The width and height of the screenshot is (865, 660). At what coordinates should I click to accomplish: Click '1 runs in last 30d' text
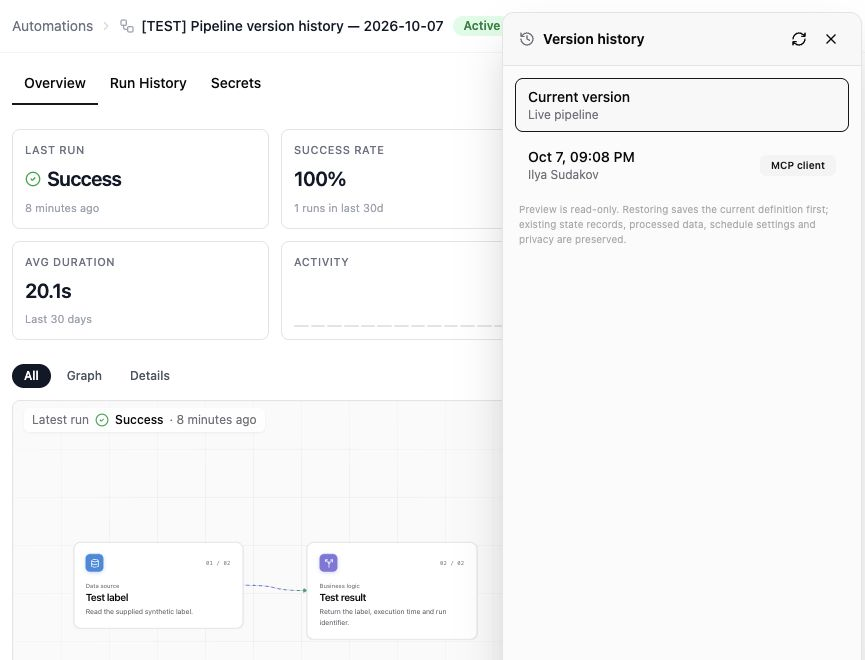pyautogui.click(x=339, y=208)
